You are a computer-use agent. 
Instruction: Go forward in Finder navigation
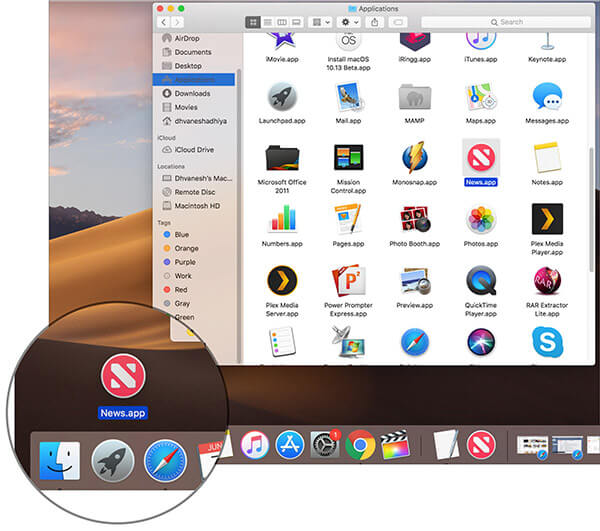[177, 22]
